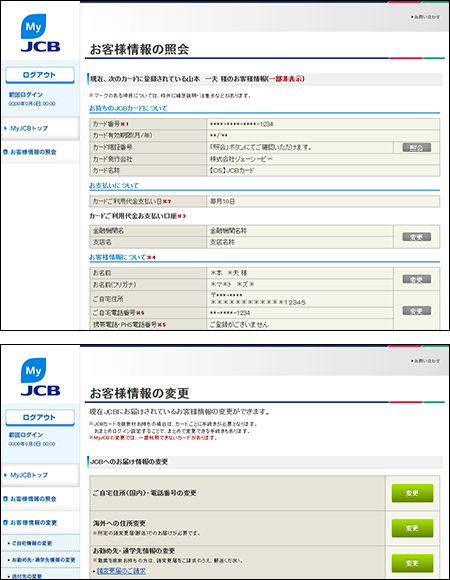Open 諸変更届のご請求 link

pos(121,571)
